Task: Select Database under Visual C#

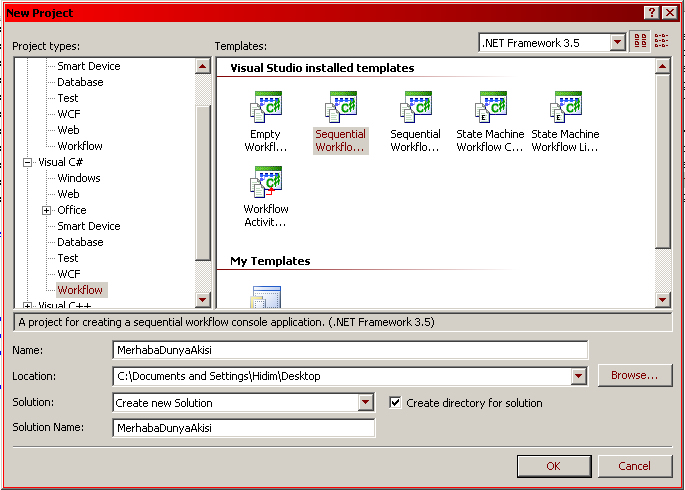Action: pos(80,242)
